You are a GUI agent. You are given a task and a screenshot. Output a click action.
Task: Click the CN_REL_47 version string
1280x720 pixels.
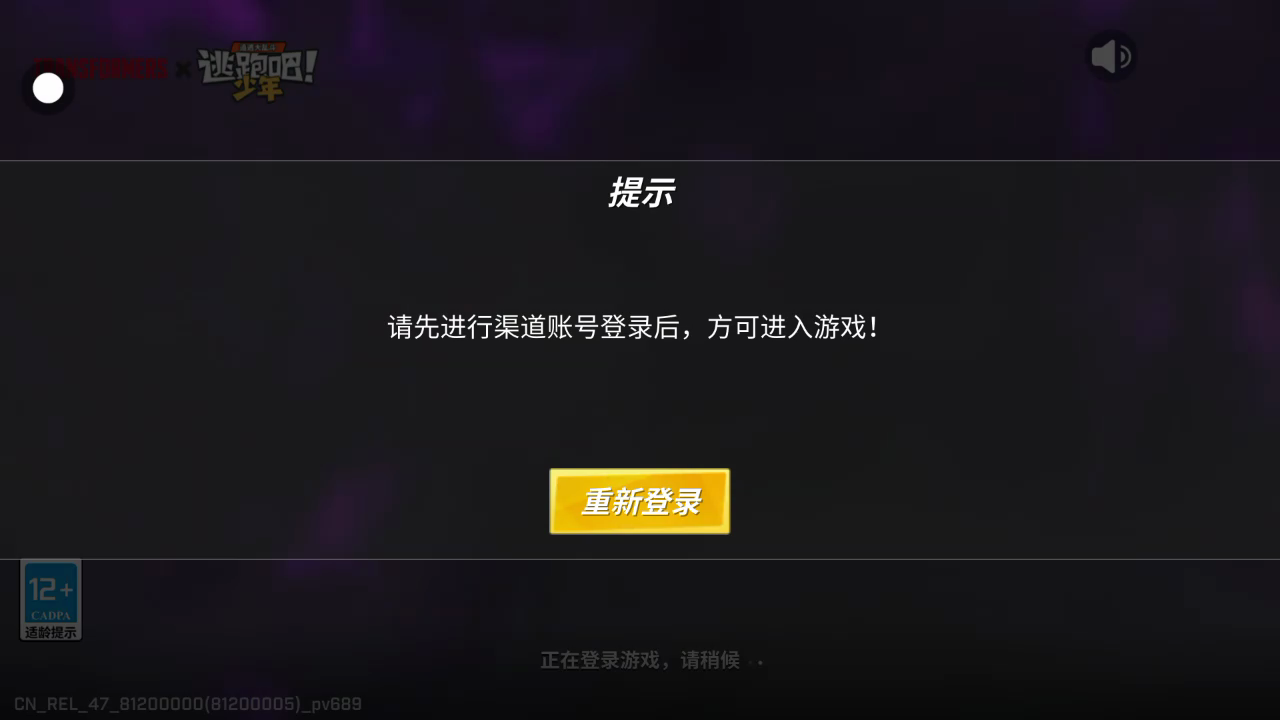coord(188,704)
